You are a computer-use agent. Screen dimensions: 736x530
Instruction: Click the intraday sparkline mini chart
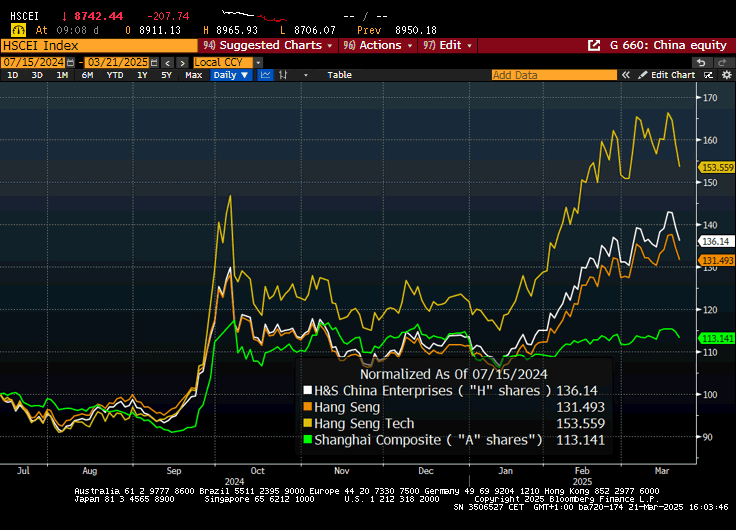click(x=254, y=15)
